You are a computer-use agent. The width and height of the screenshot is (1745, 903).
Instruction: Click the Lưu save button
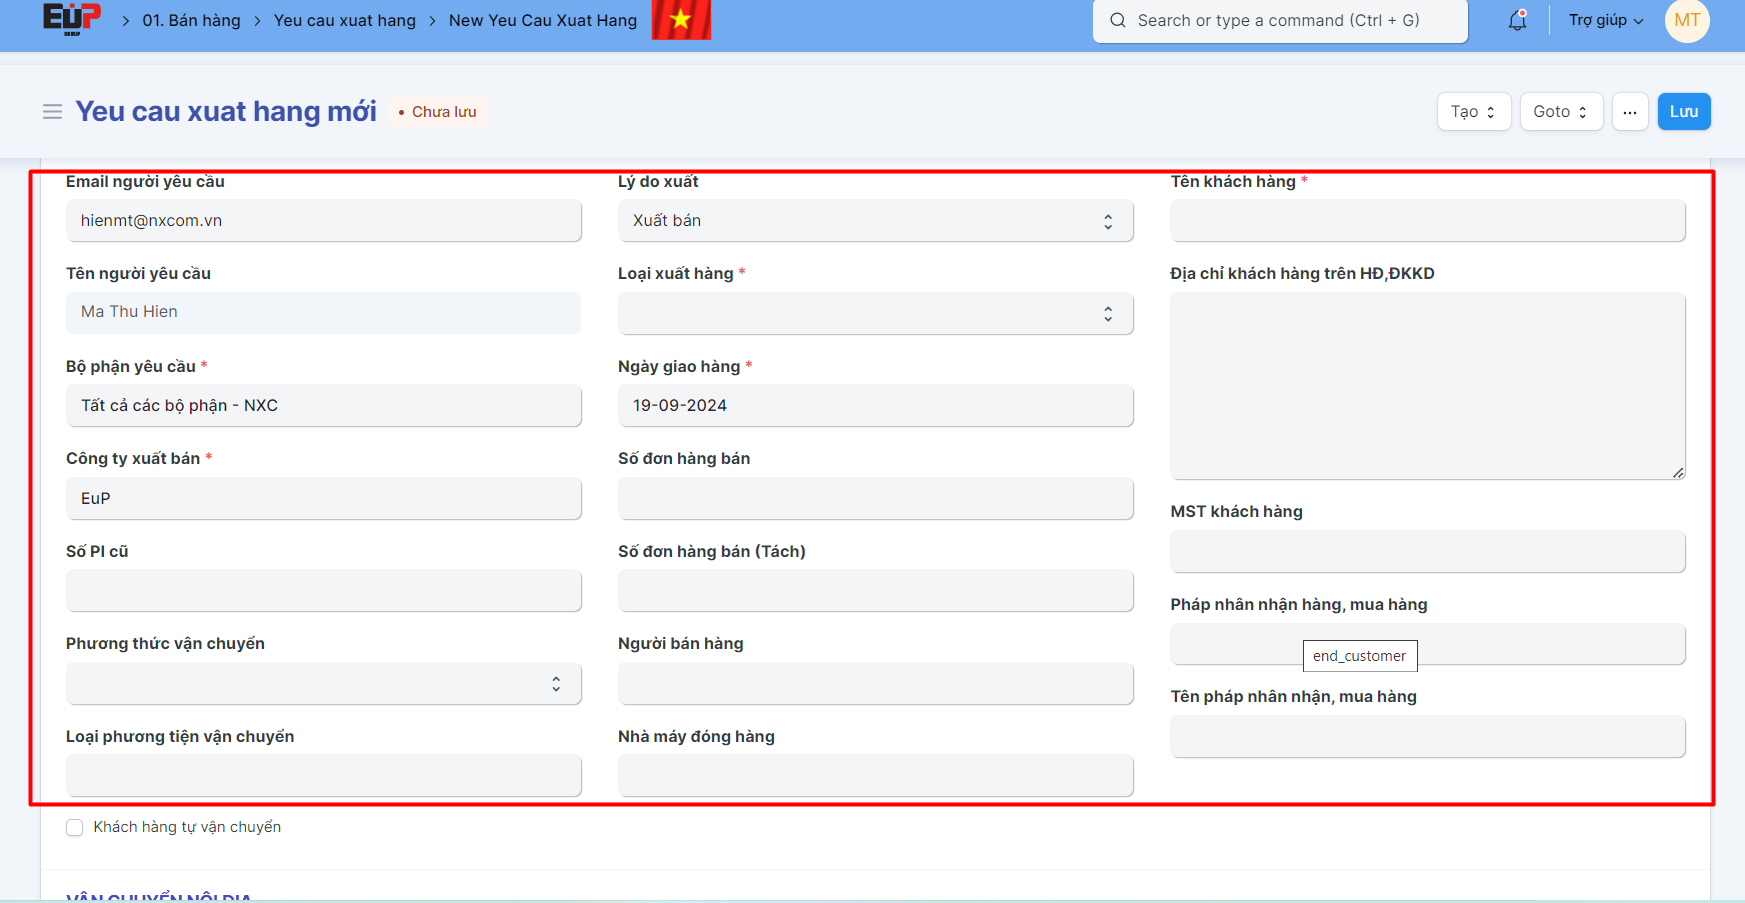[1684, 111]
